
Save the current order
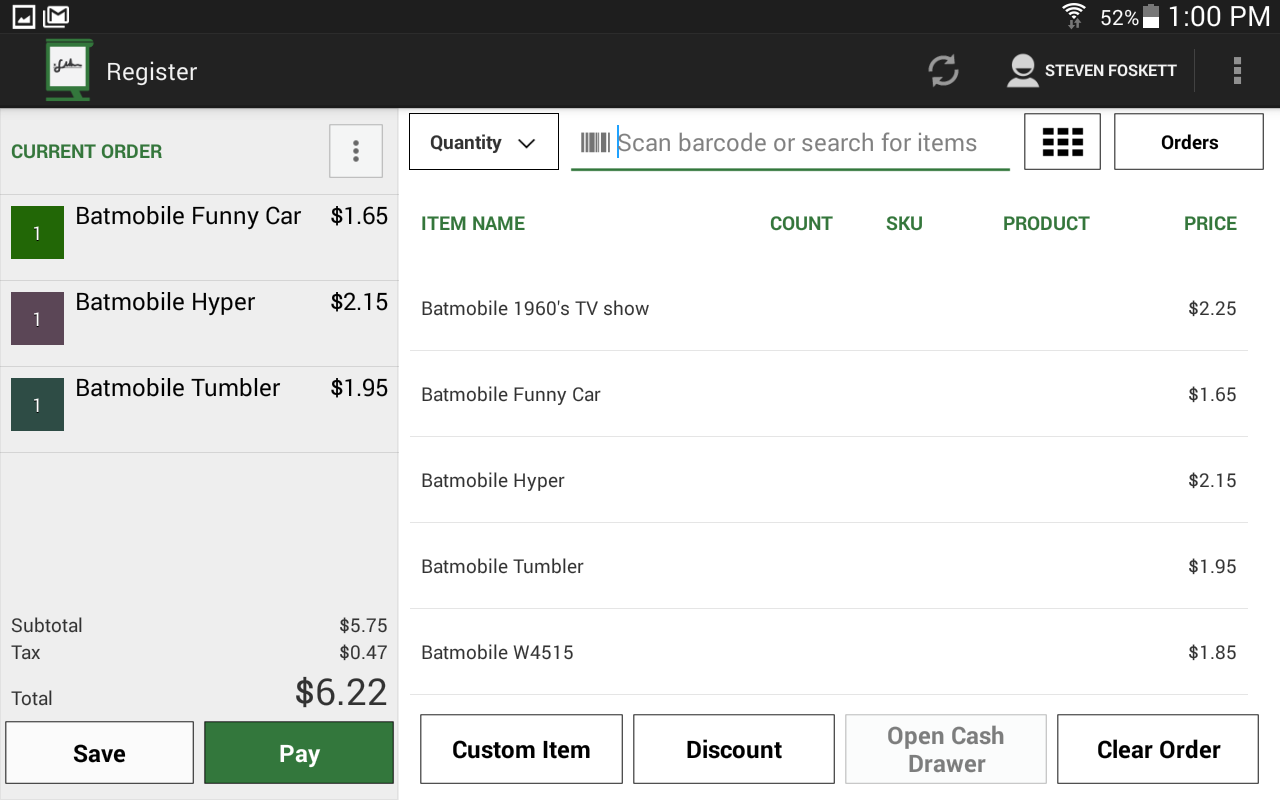coord(100,753)
